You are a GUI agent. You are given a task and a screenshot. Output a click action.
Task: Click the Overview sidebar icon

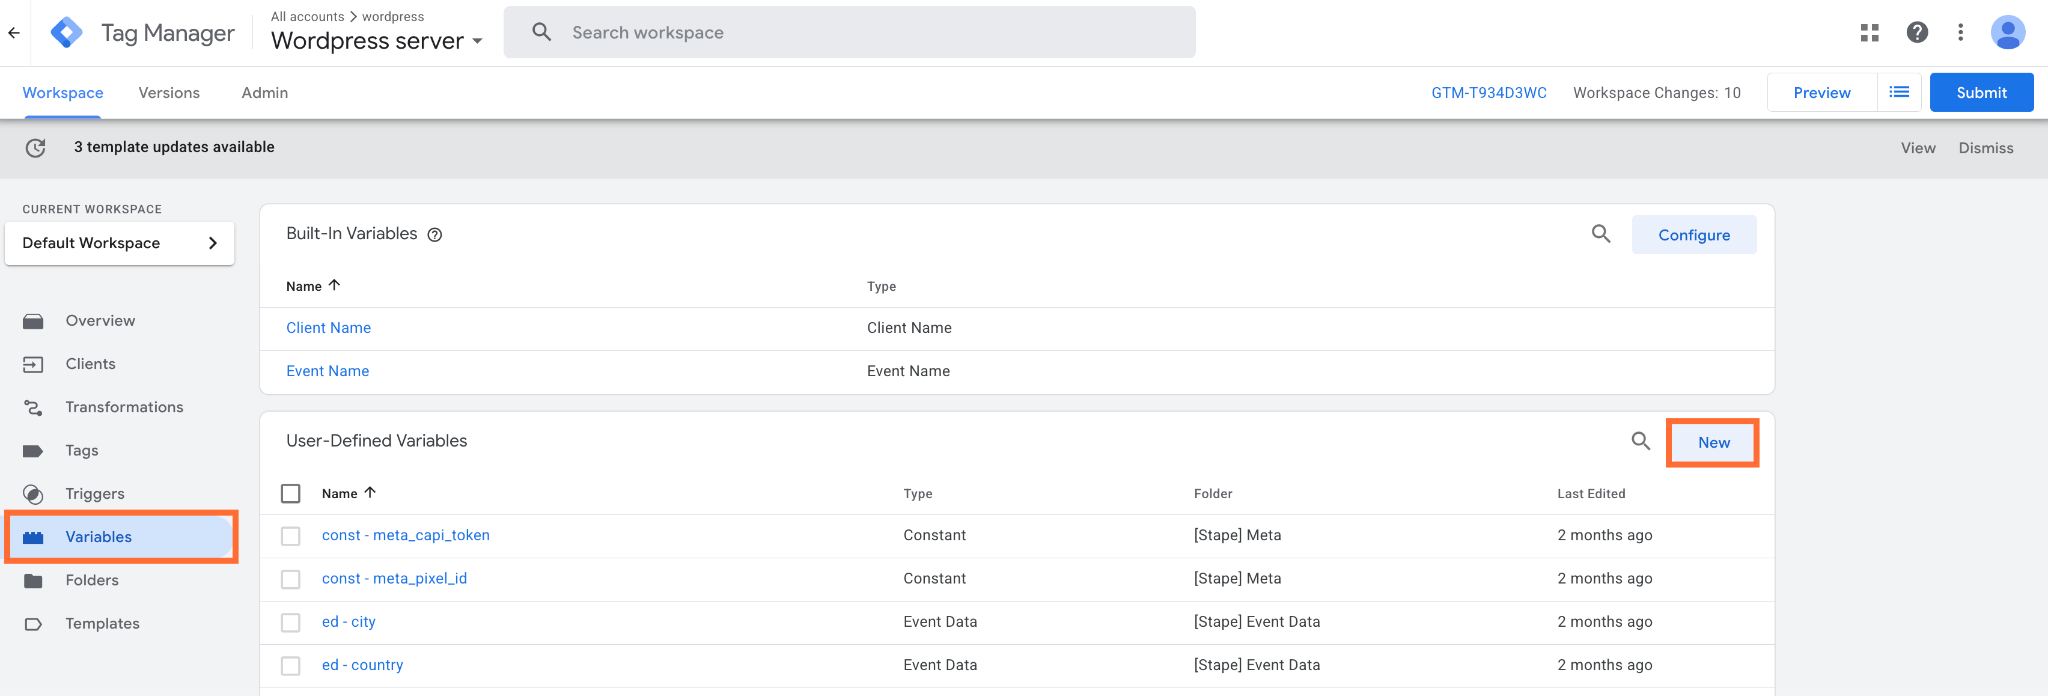33,321
